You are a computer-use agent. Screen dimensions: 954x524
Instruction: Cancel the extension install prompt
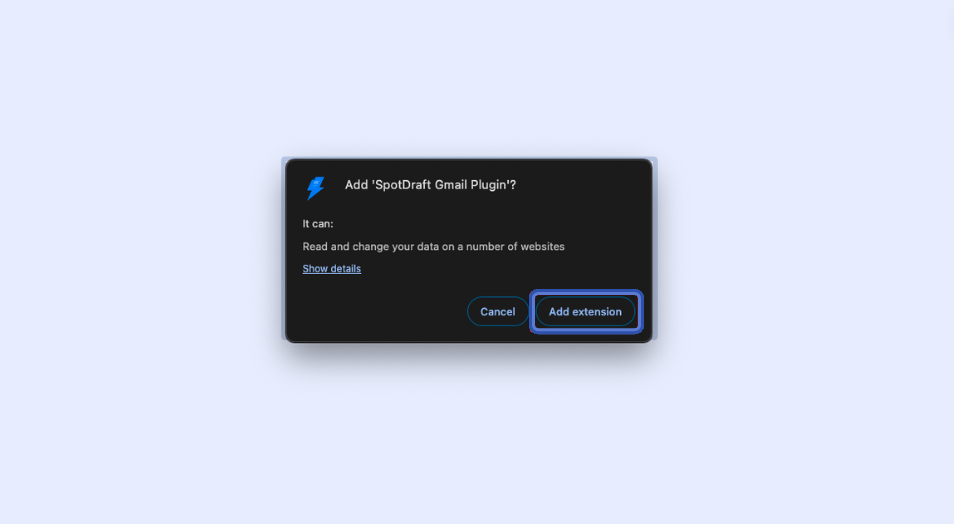coord(498,312)
